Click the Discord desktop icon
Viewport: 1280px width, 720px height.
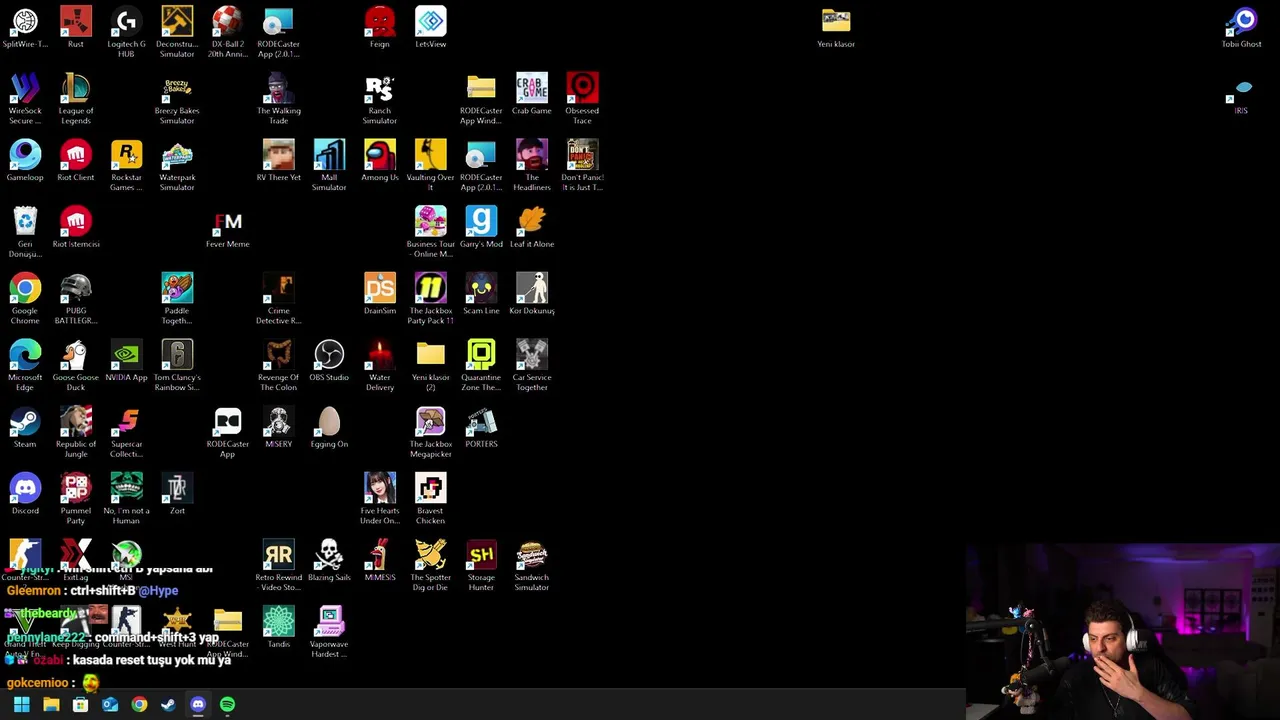25,494
